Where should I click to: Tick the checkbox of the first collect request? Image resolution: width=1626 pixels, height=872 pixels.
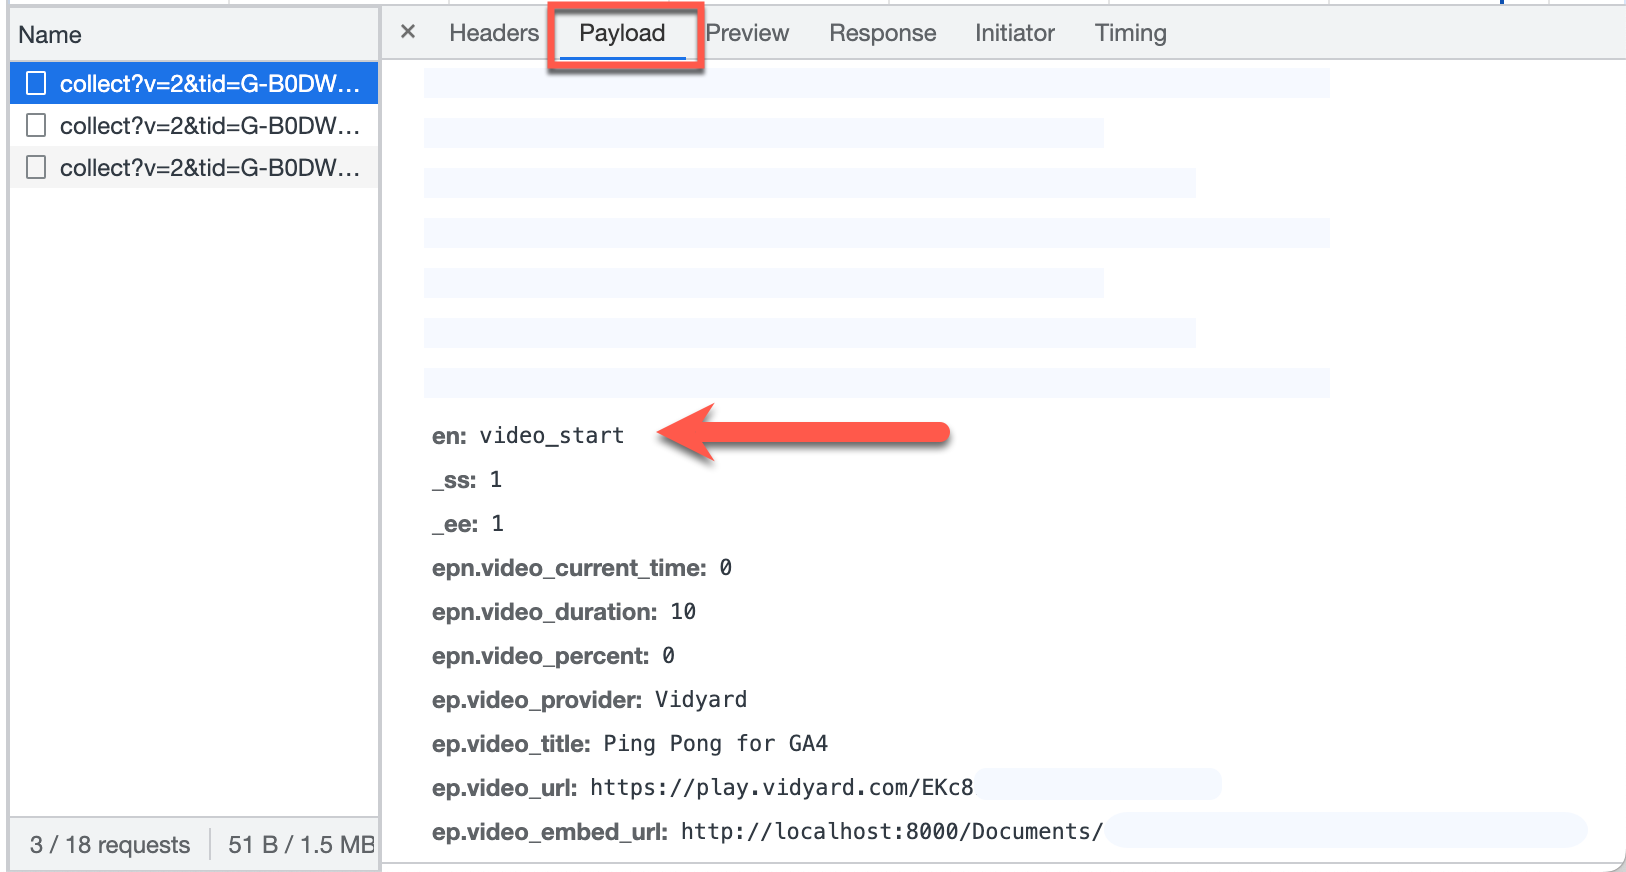tap(36, 83)
